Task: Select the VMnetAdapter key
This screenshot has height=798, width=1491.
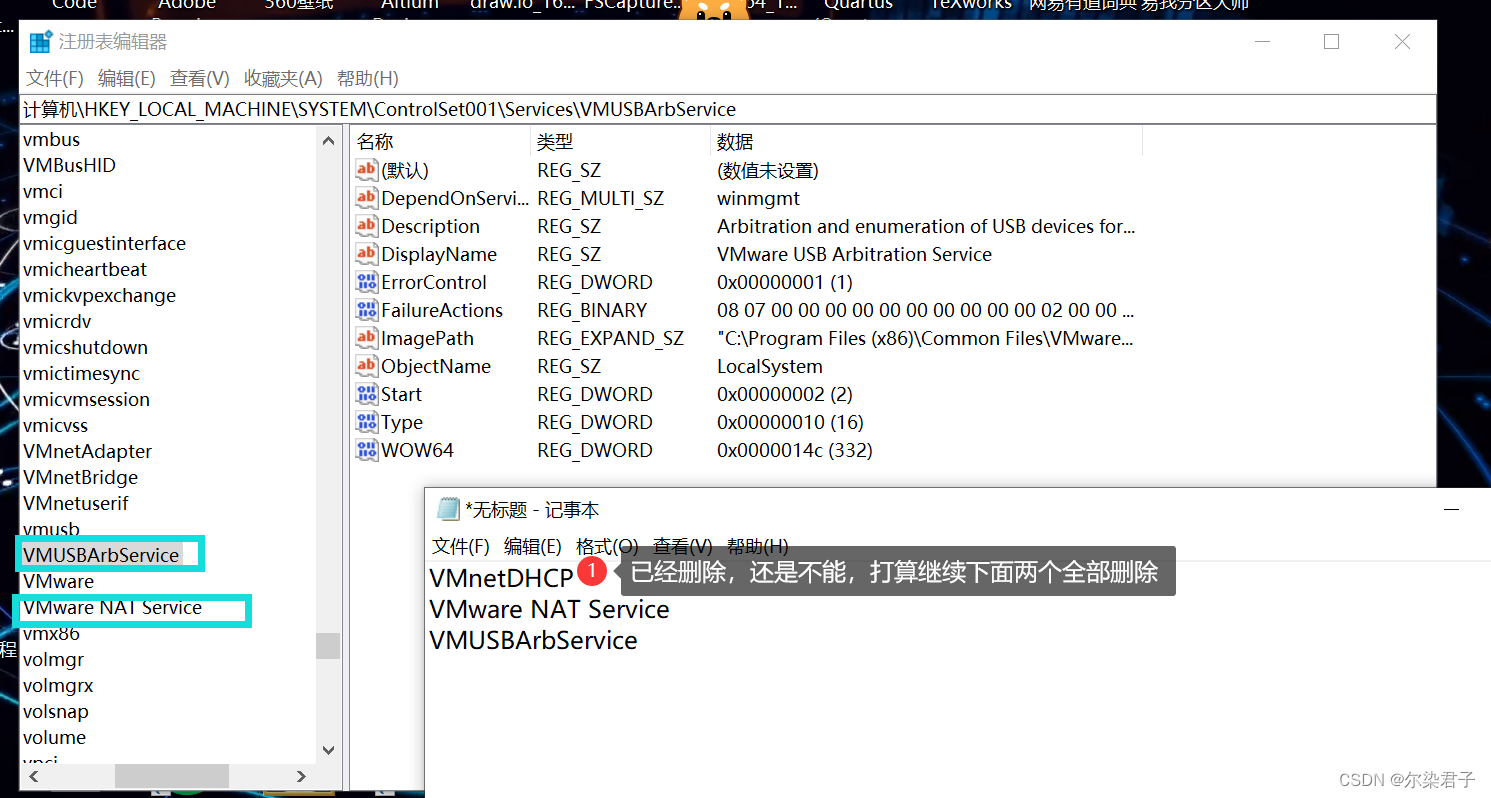Action: tap(87, 451)
